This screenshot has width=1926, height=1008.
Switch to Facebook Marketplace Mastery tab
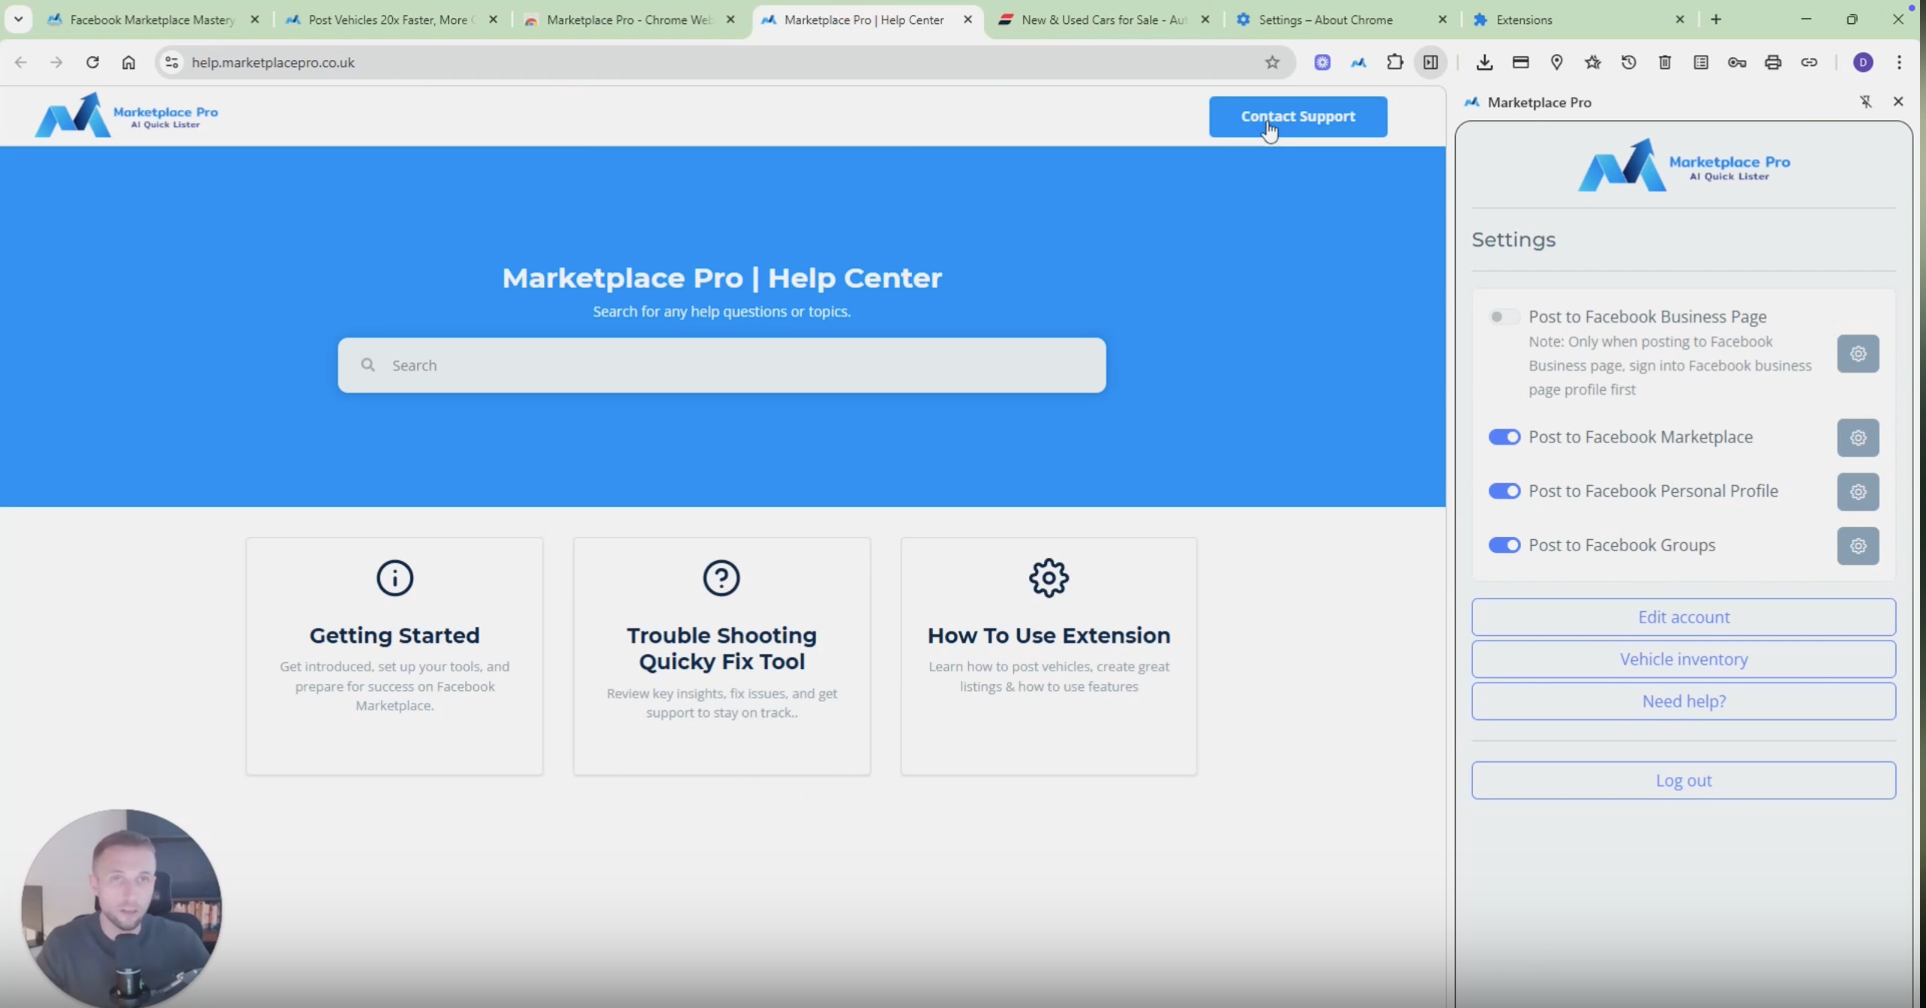(x=152, y=19)
